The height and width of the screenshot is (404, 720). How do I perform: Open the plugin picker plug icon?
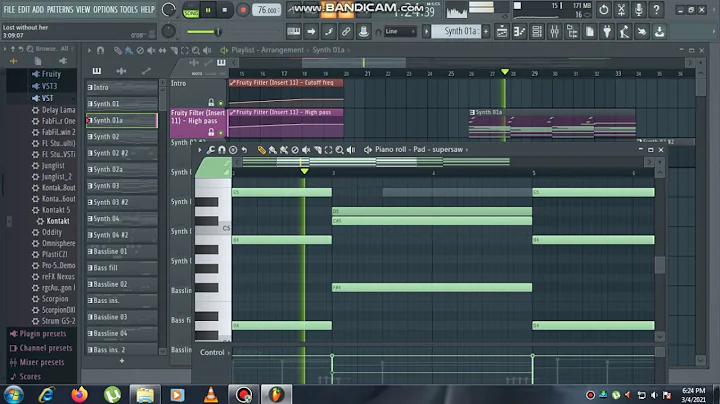(x=607, y=32)
